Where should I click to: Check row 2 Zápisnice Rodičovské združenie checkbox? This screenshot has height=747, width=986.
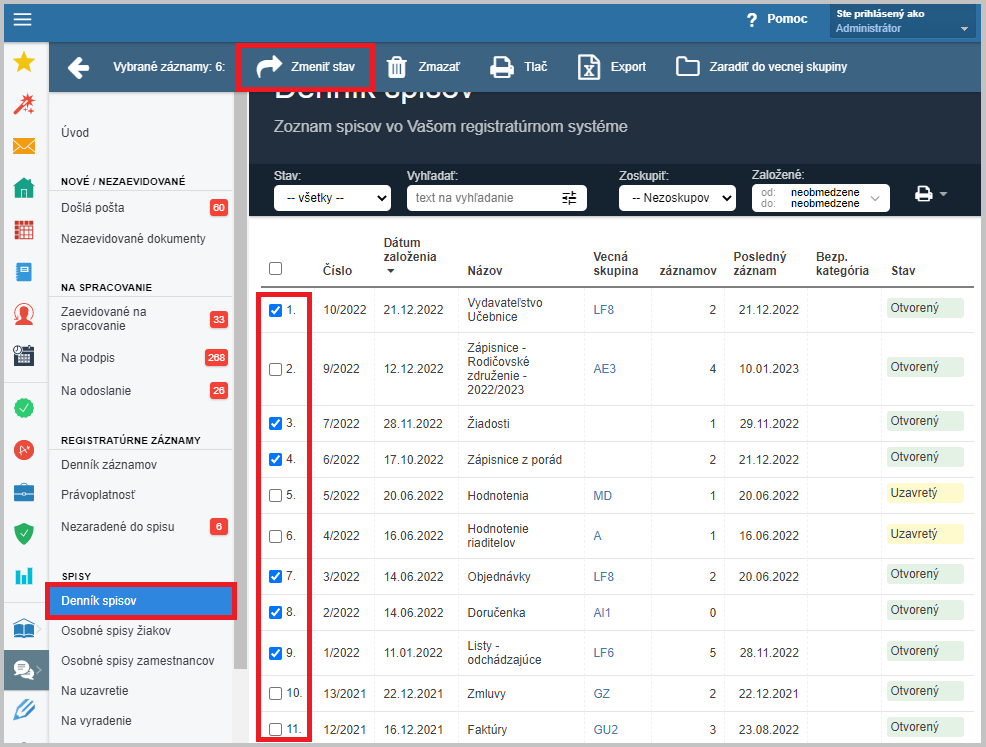[275, 370]
